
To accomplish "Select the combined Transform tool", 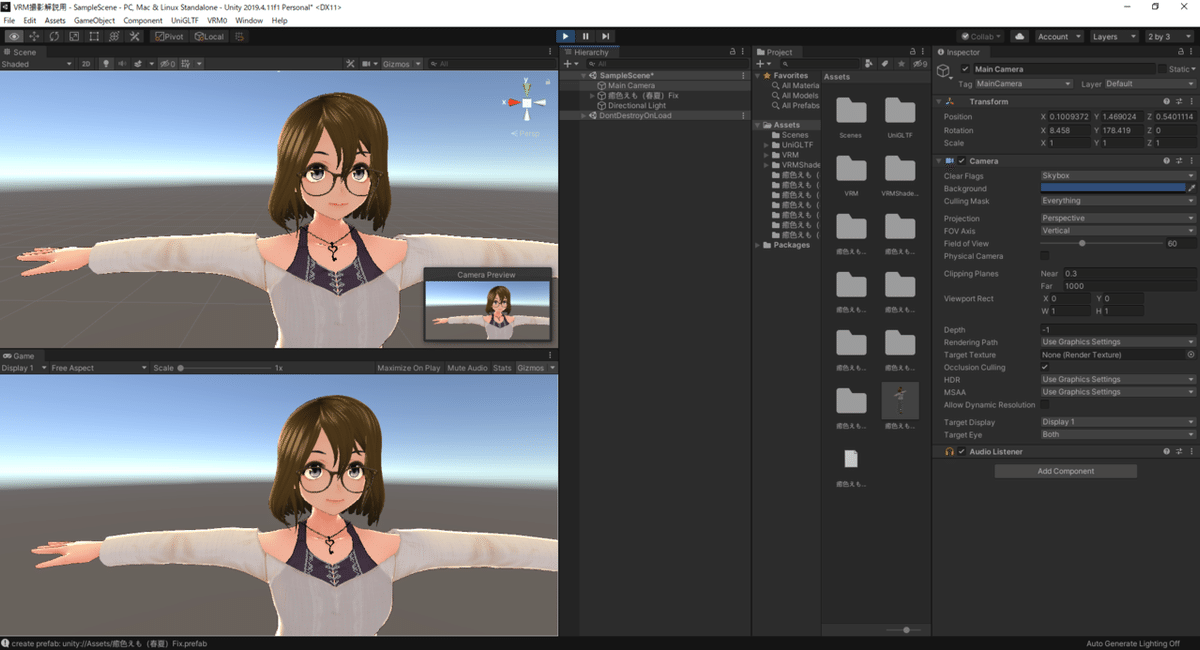I will [114, 36].
